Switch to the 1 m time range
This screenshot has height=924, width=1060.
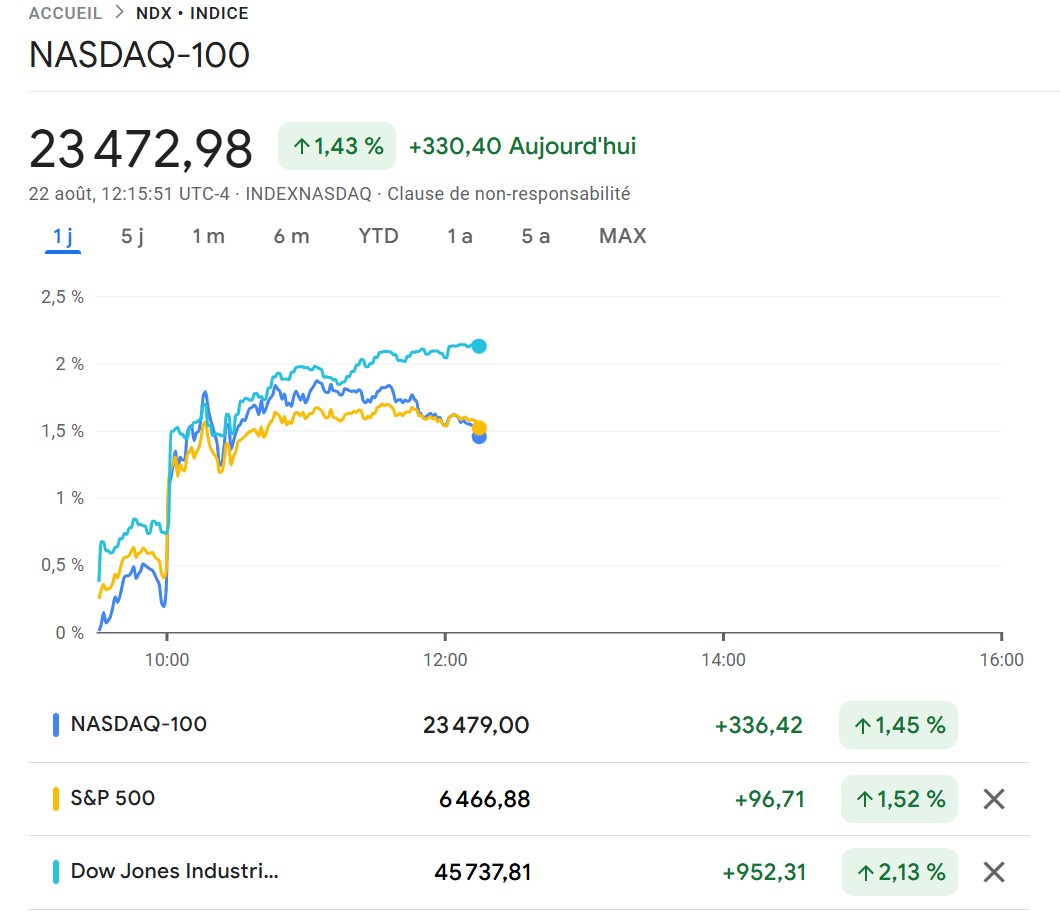point(208,236)
